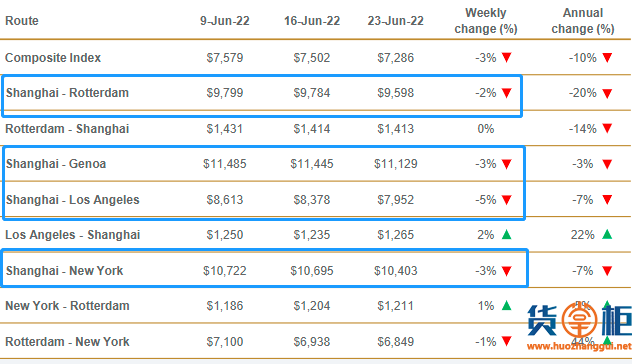The height and width of the screenshot is (364, 632).
Task: Open the www.huozhanggui.net watermark link
Action: coord(579,346)
